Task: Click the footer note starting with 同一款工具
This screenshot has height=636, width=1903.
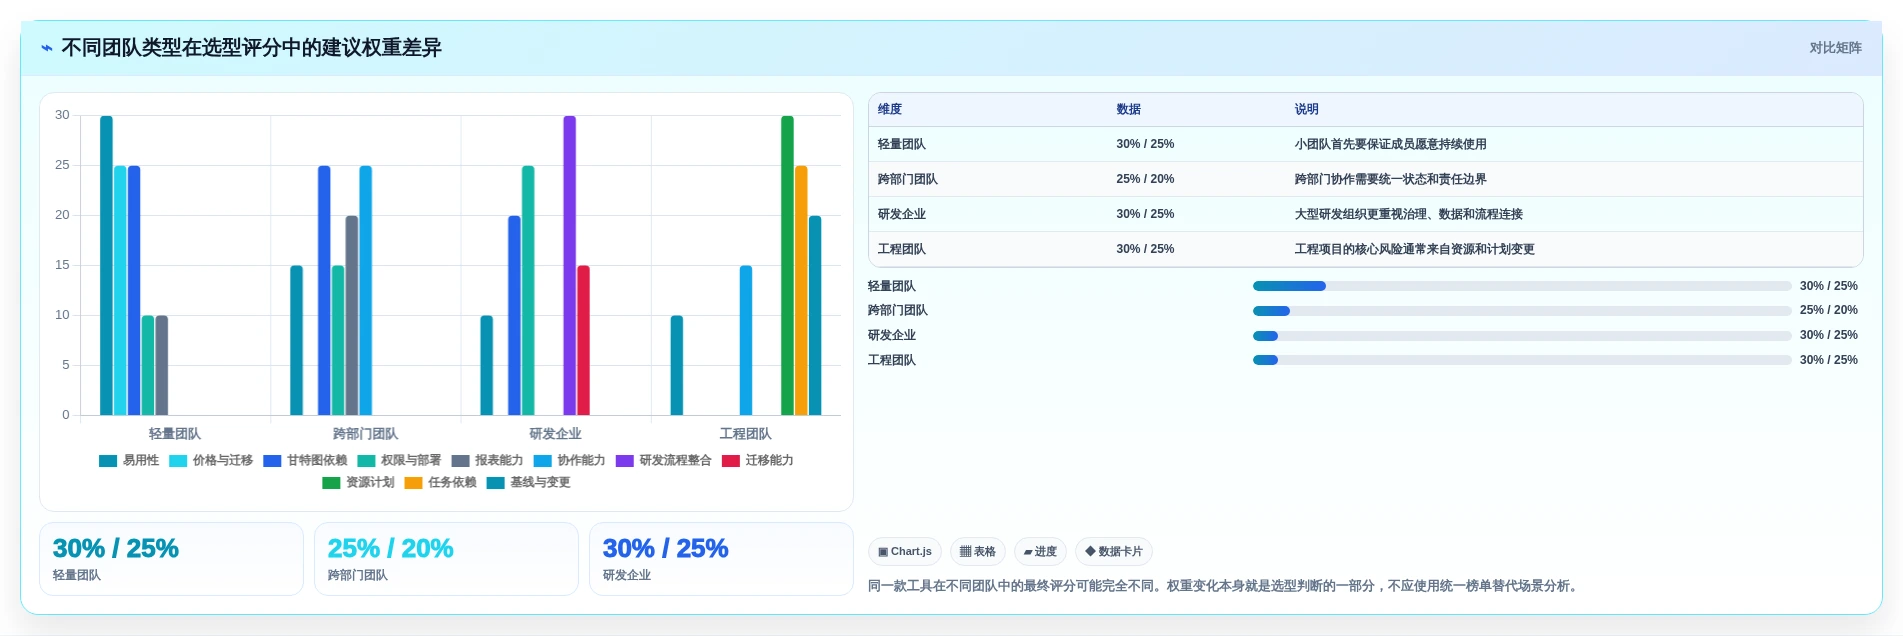Action: [1225, 587]
